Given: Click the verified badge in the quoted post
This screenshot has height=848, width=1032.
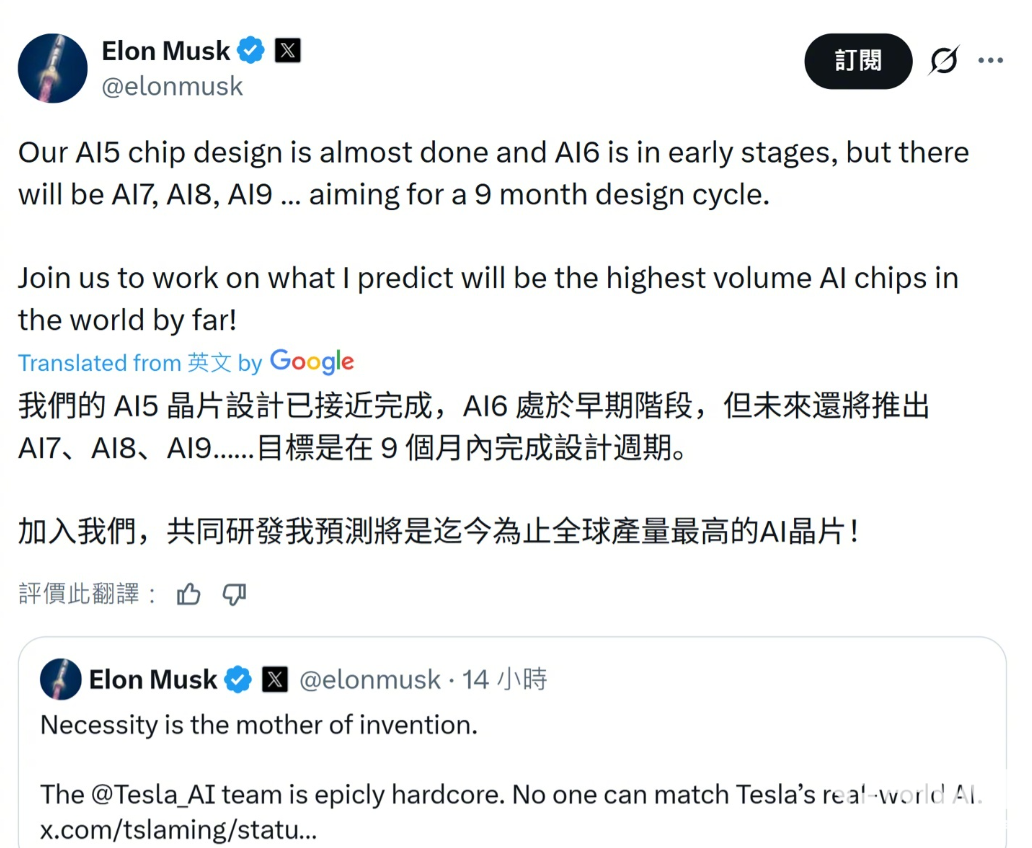Looking at the screenshot, I should point(237,680).
